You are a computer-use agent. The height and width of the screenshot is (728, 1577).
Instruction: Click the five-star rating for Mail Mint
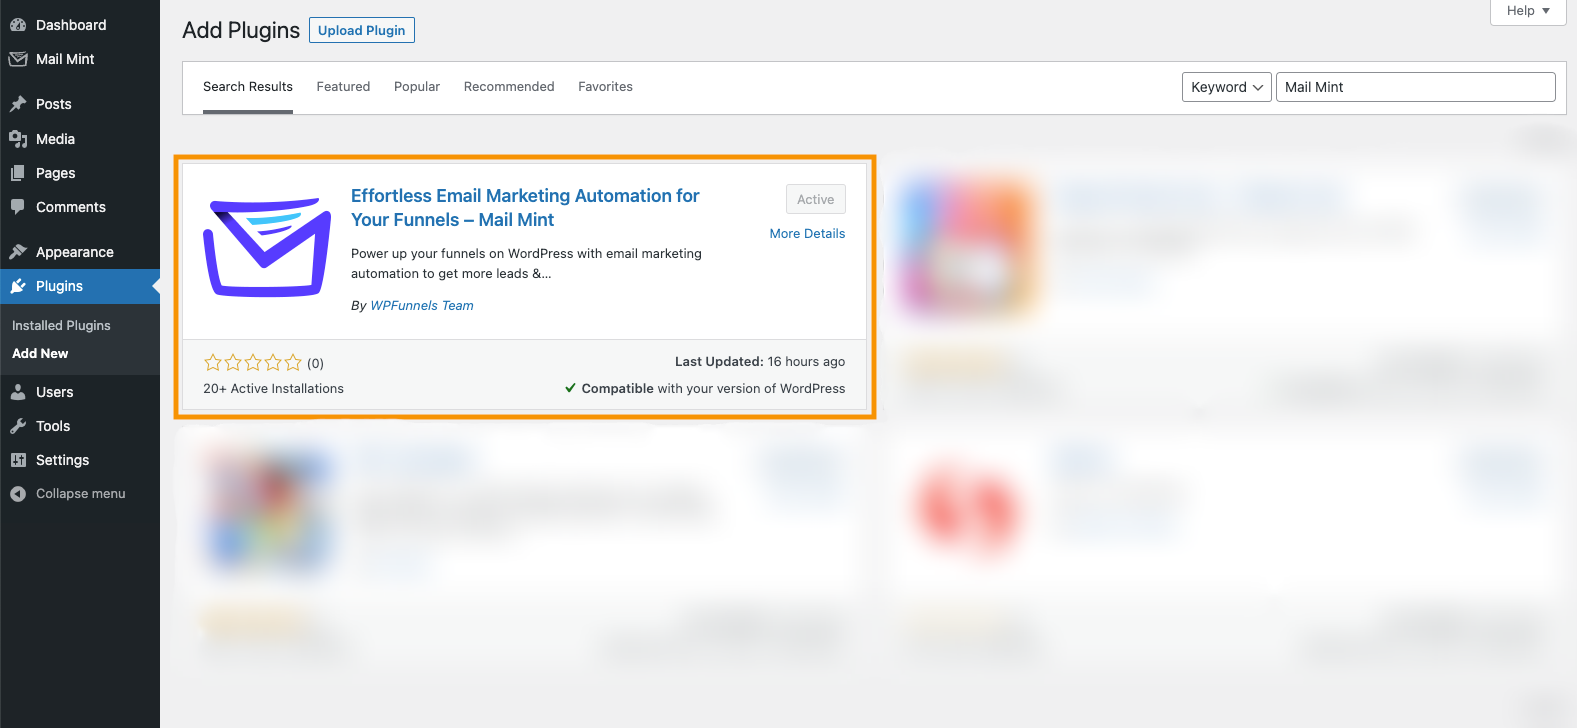point(252,363)
